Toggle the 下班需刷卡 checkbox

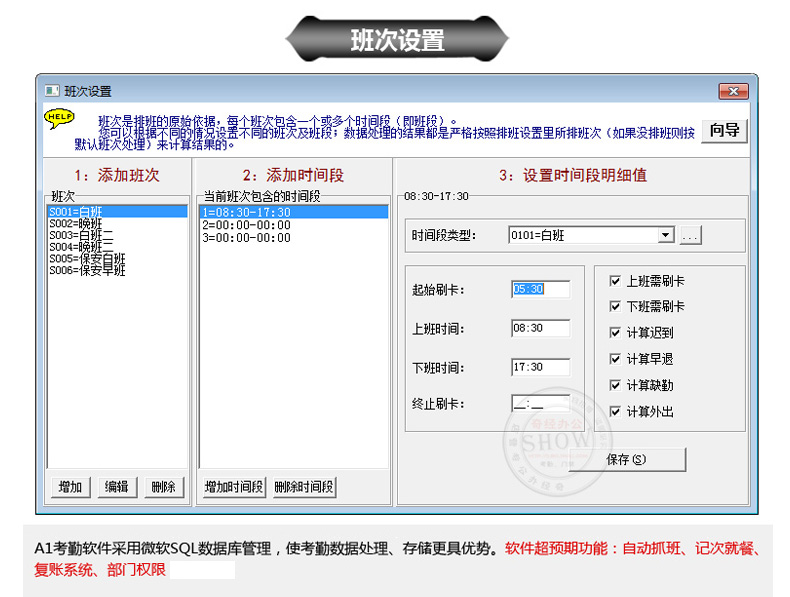(x=615, y=307)
